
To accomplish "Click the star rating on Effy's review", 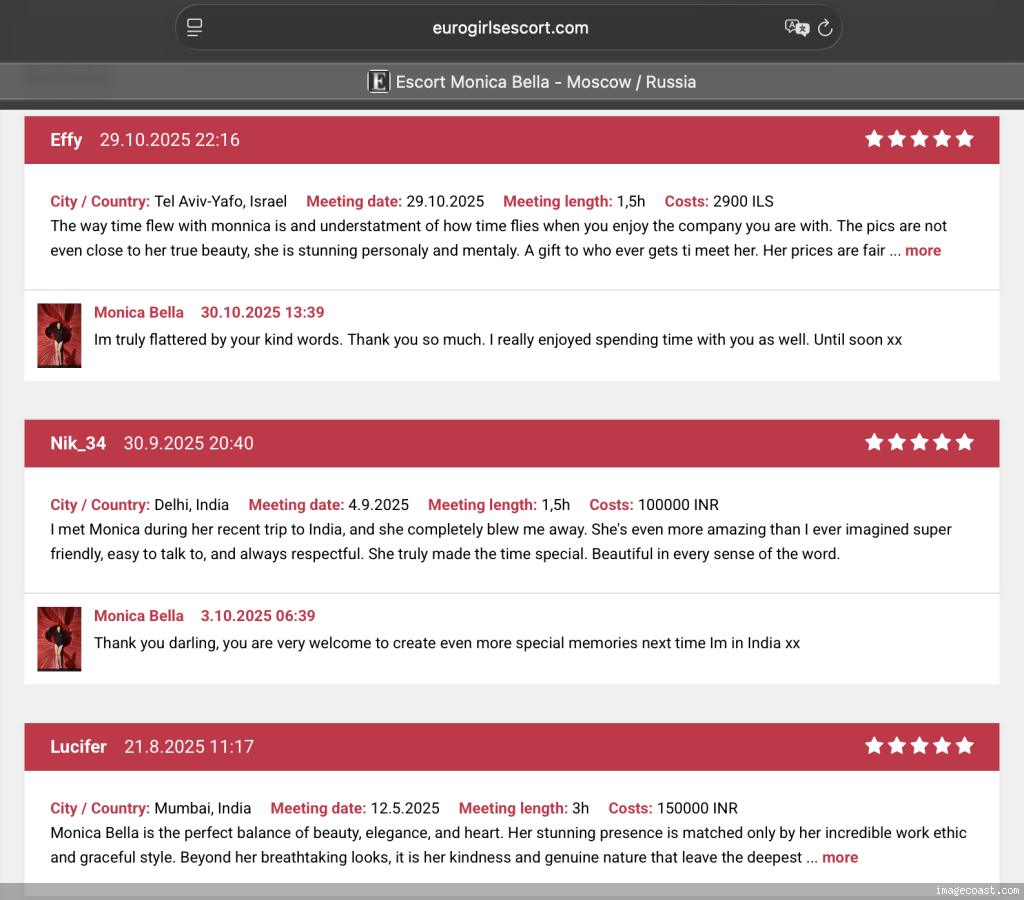I will pyautogui.click(x=919, y=139).
